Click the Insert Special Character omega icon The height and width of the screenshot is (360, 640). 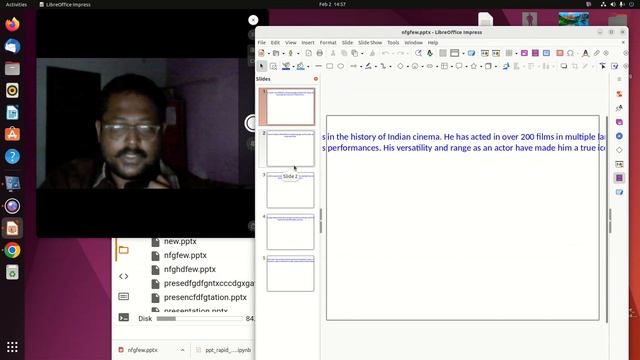point(570,53)
